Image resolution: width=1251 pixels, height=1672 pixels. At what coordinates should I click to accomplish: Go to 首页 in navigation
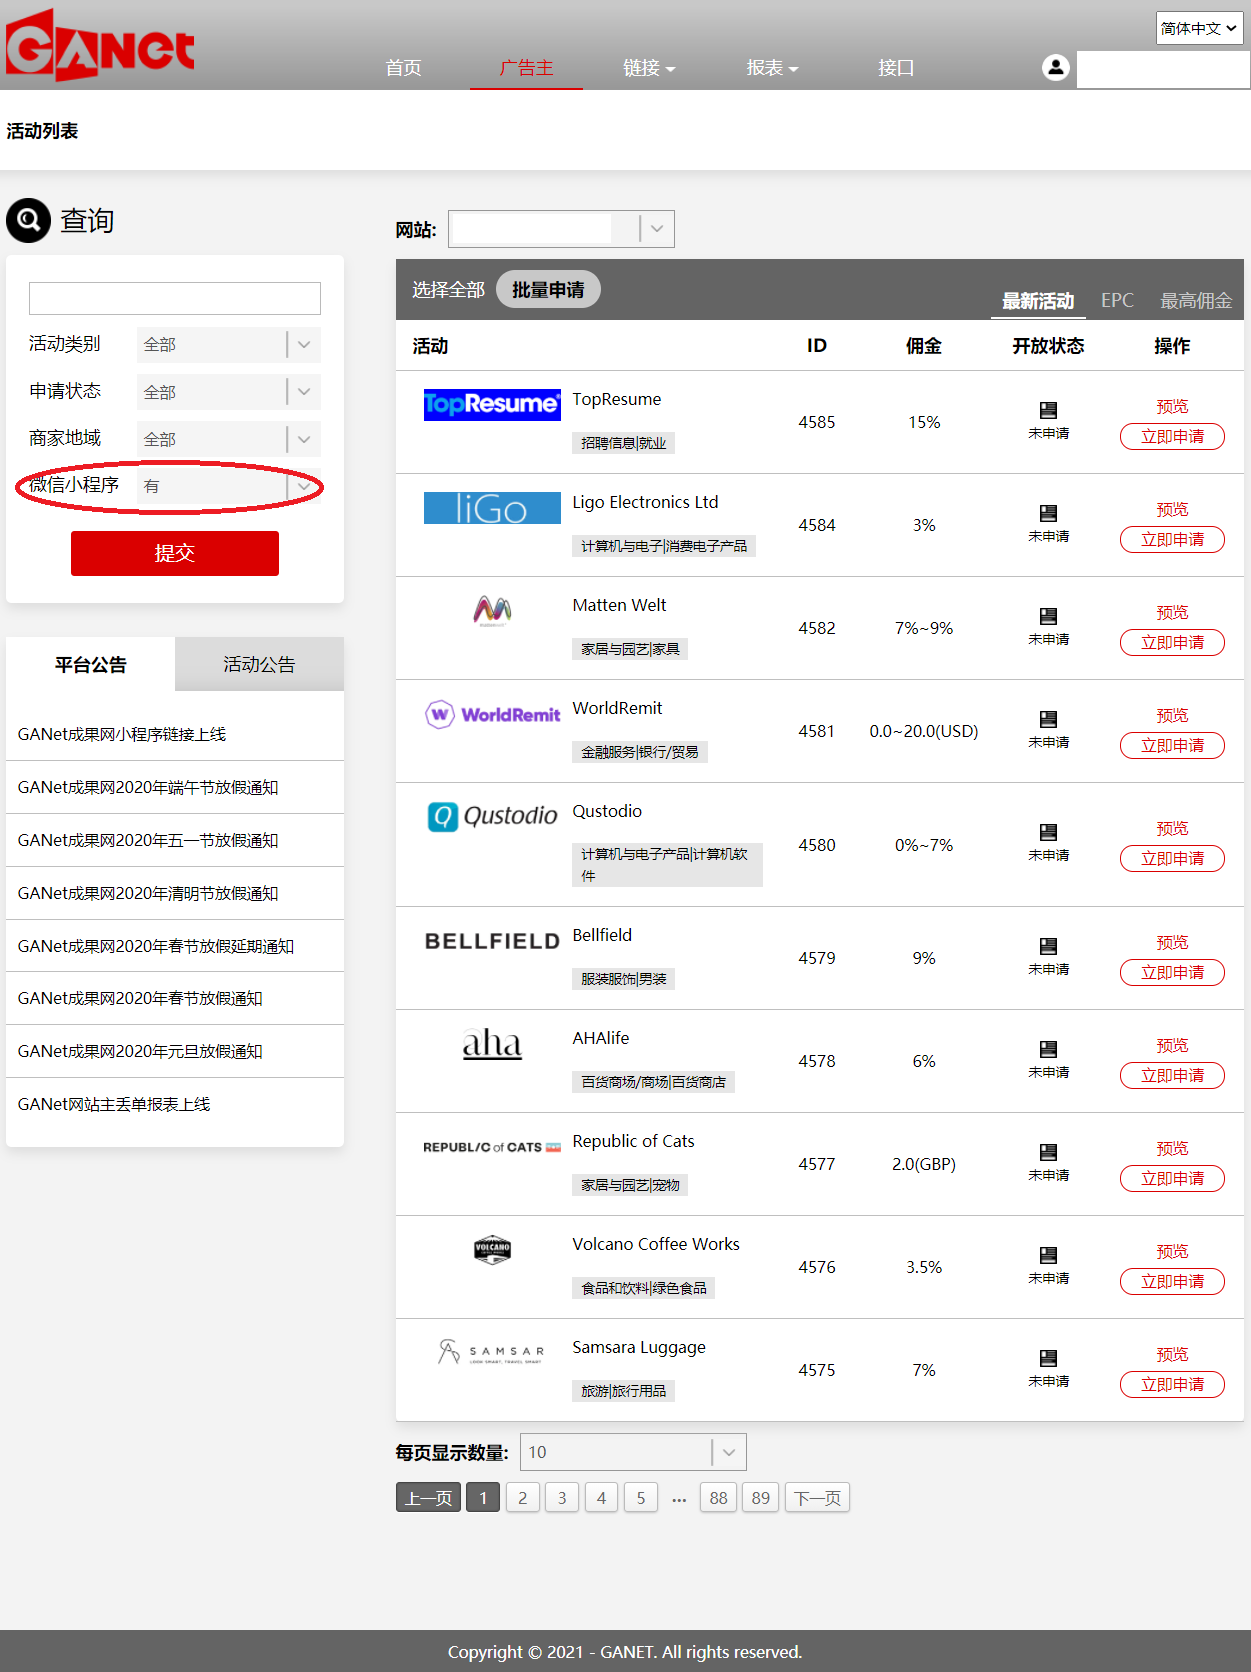point(403,68)
